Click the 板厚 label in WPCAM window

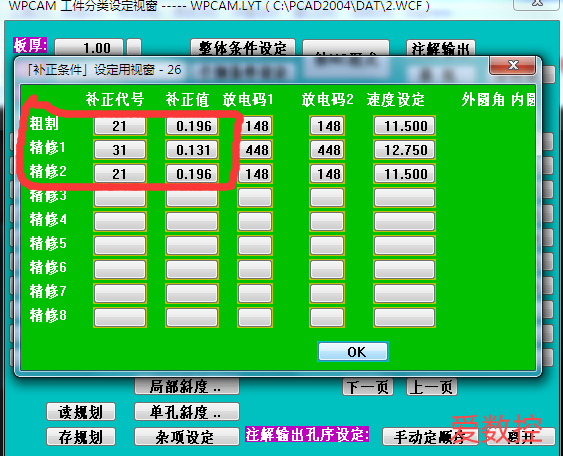[x=30, y=45]
